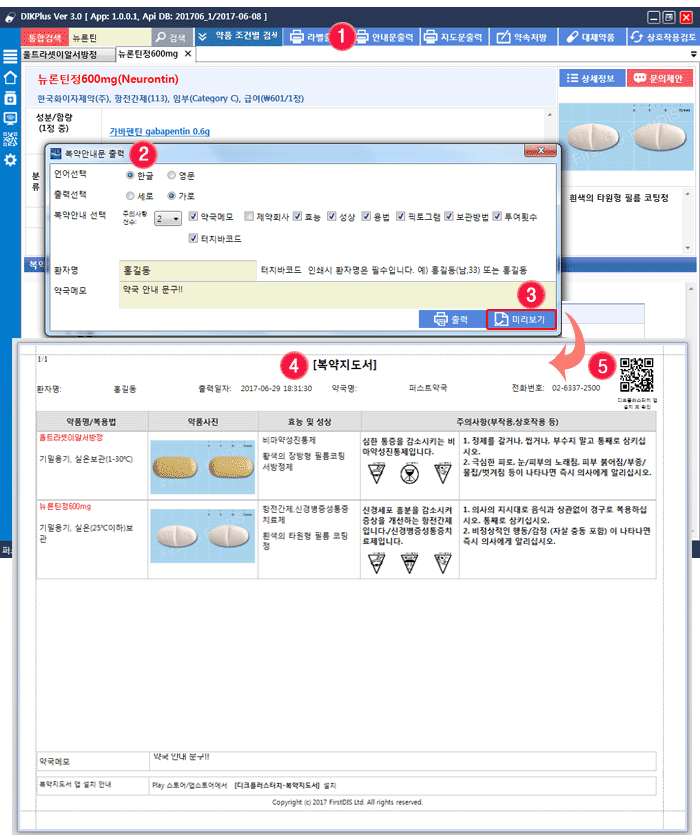This screenshot has height=837, width=700.
Task: Click 울트라셋이알서방정 drug name in preview
Action: pos(71,437)
